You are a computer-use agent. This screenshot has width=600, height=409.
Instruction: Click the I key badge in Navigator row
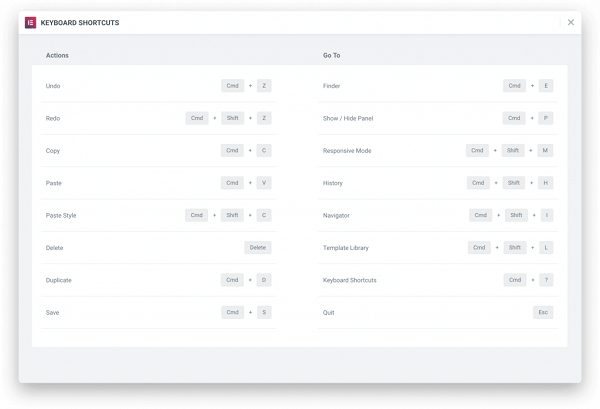(x=547, y=215)
